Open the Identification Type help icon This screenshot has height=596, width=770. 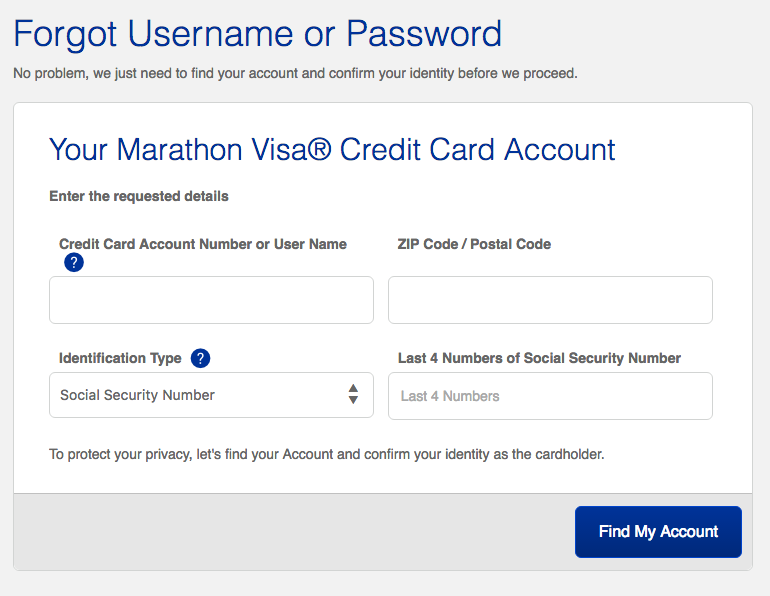click(x=200, y=358)
